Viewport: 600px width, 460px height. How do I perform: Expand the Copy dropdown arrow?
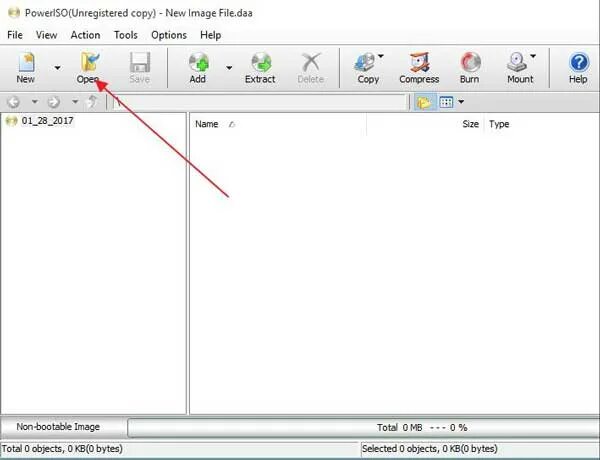pos(381,56)
